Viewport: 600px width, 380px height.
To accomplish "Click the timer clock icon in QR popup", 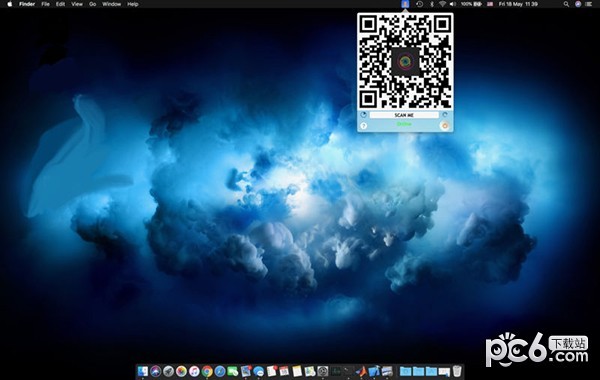I will coord(364,115).
